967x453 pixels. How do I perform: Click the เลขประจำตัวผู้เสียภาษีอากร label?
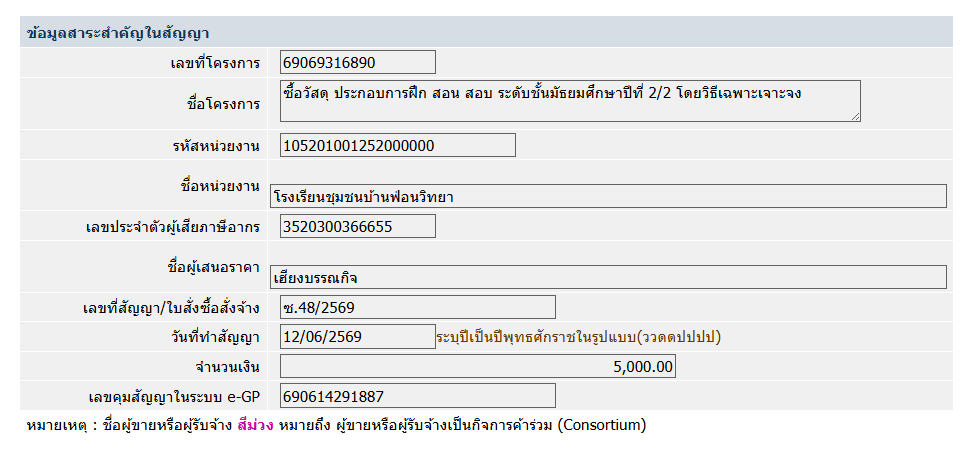(x=173, y=227)
